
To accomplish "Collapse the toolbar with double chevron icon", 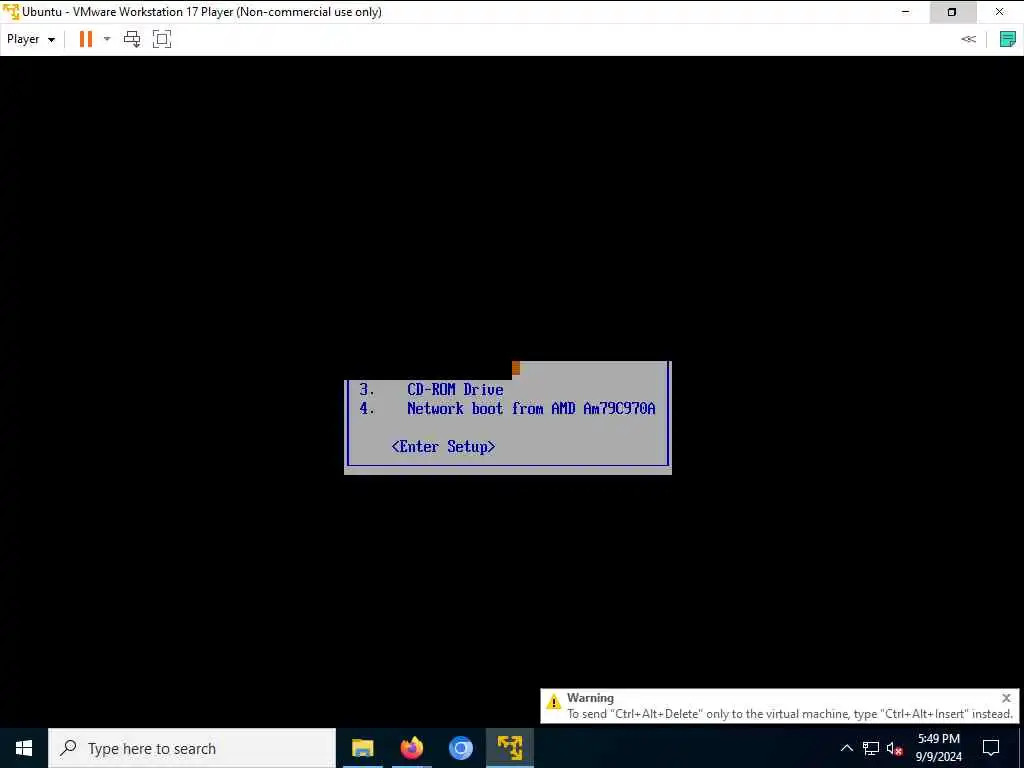I will (x=968, y=39).
